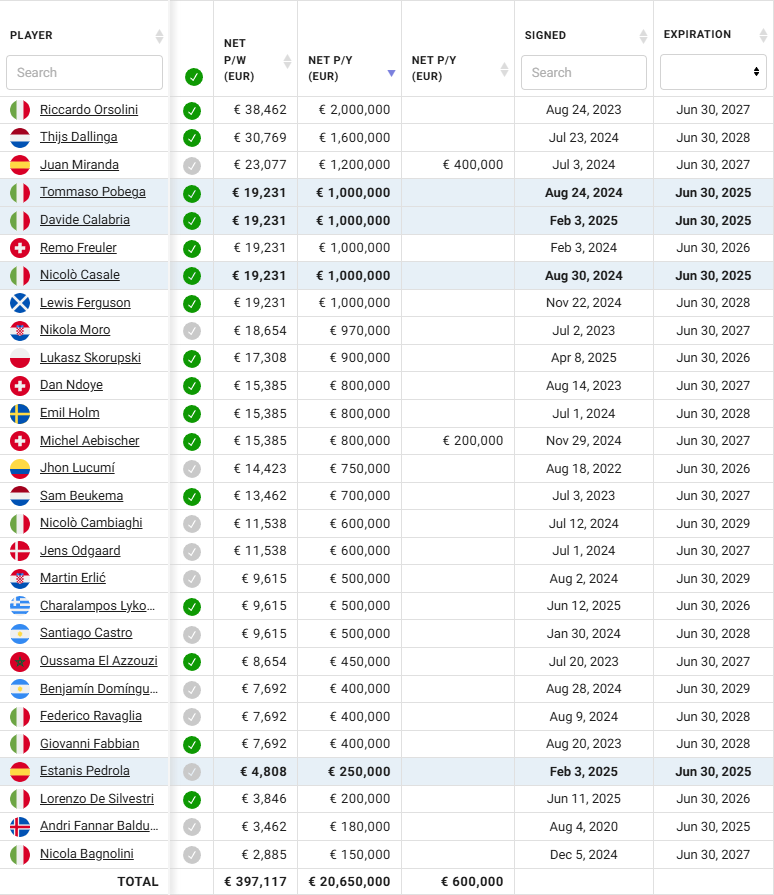Open Estanis Pedrola player link
The width and height of the screenshot is (774, 895).
click(84, 771)
